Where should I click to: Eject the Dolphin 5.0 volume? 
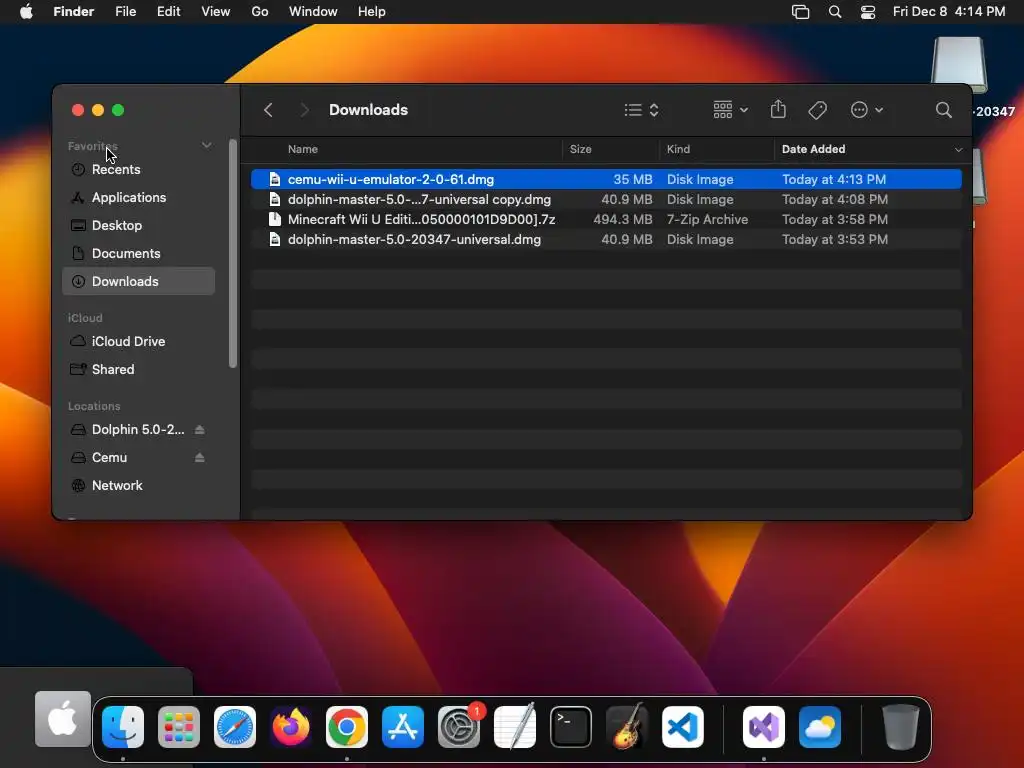coord(200,430)
